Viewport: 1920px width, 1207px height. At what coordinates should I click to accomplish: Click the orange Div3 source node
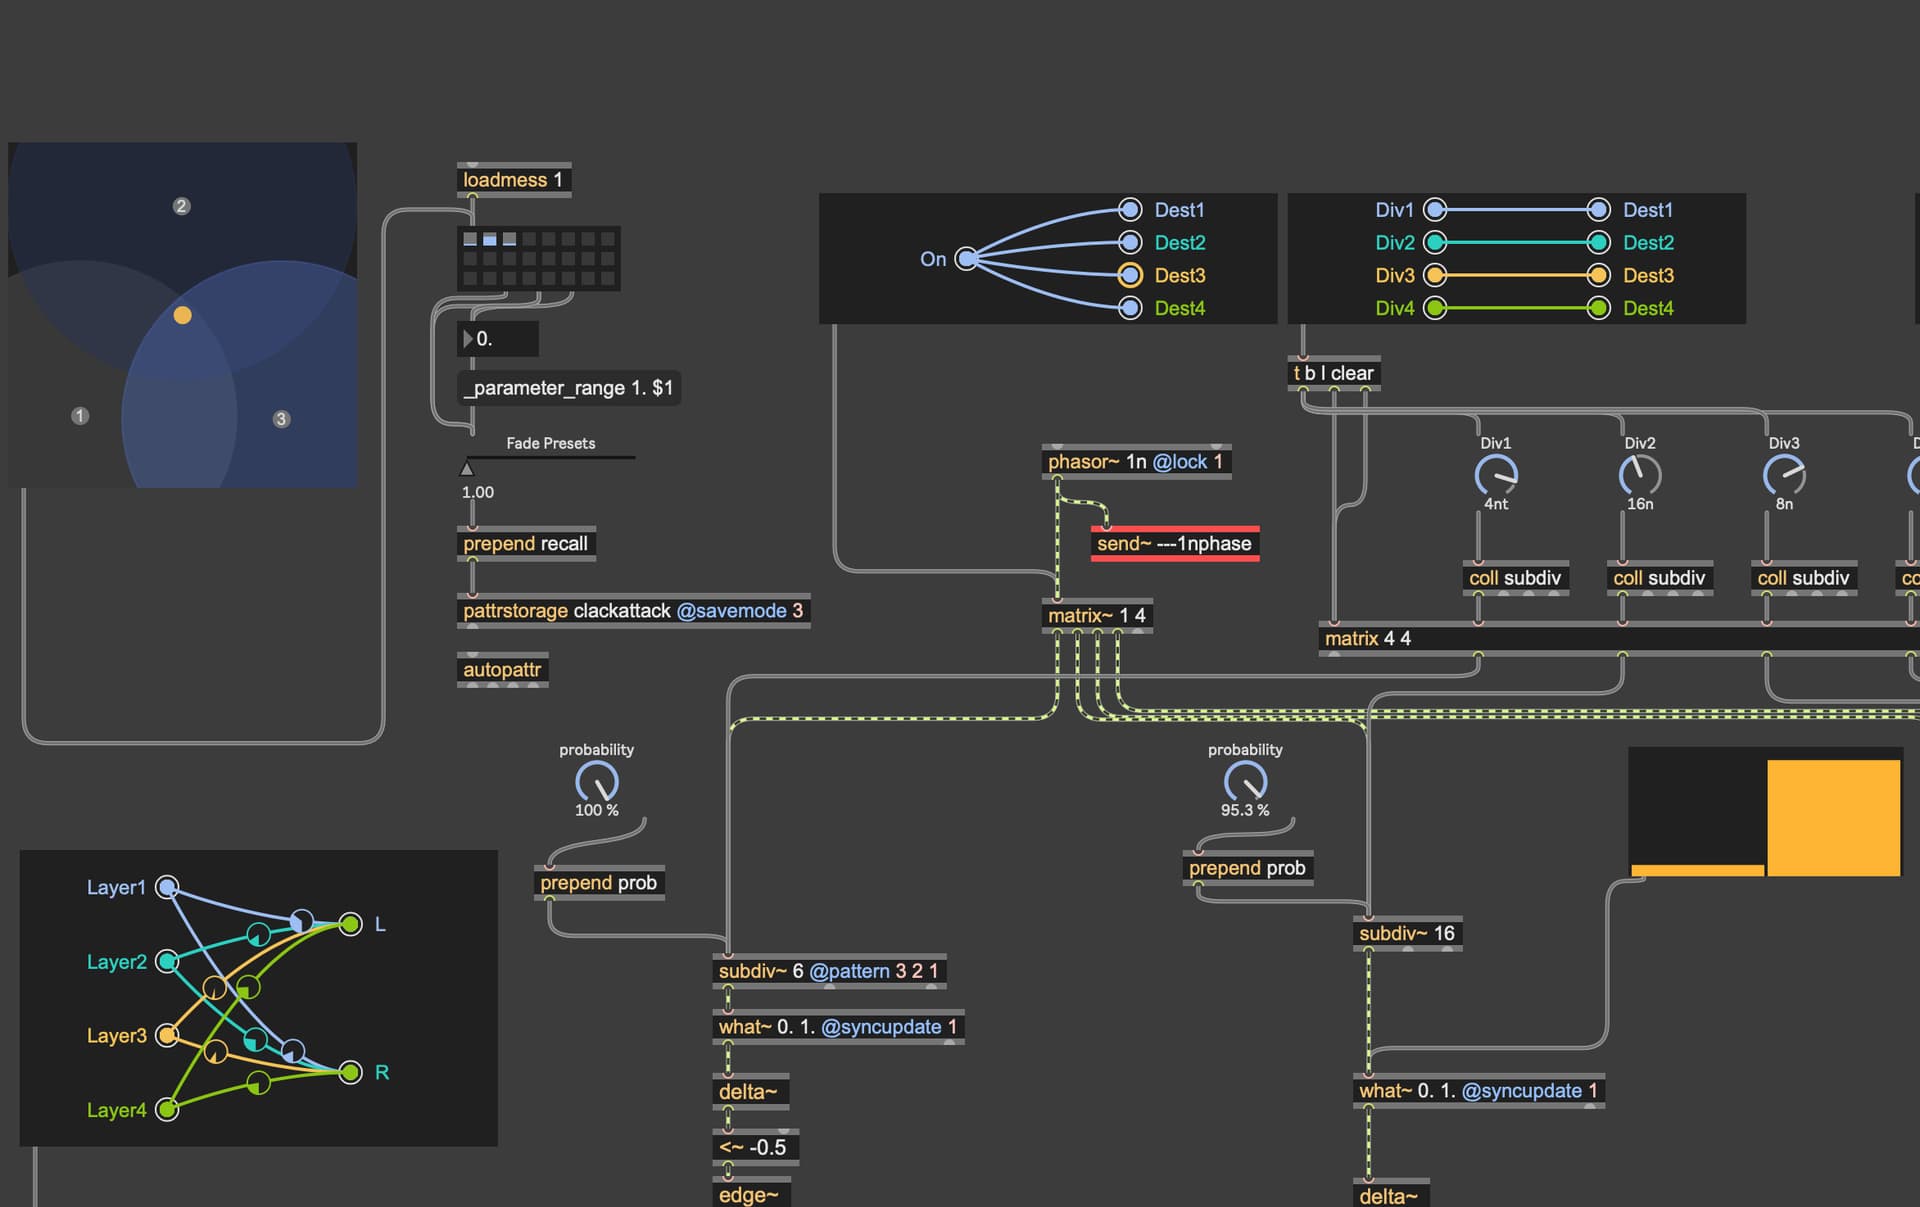point(1435,275)
